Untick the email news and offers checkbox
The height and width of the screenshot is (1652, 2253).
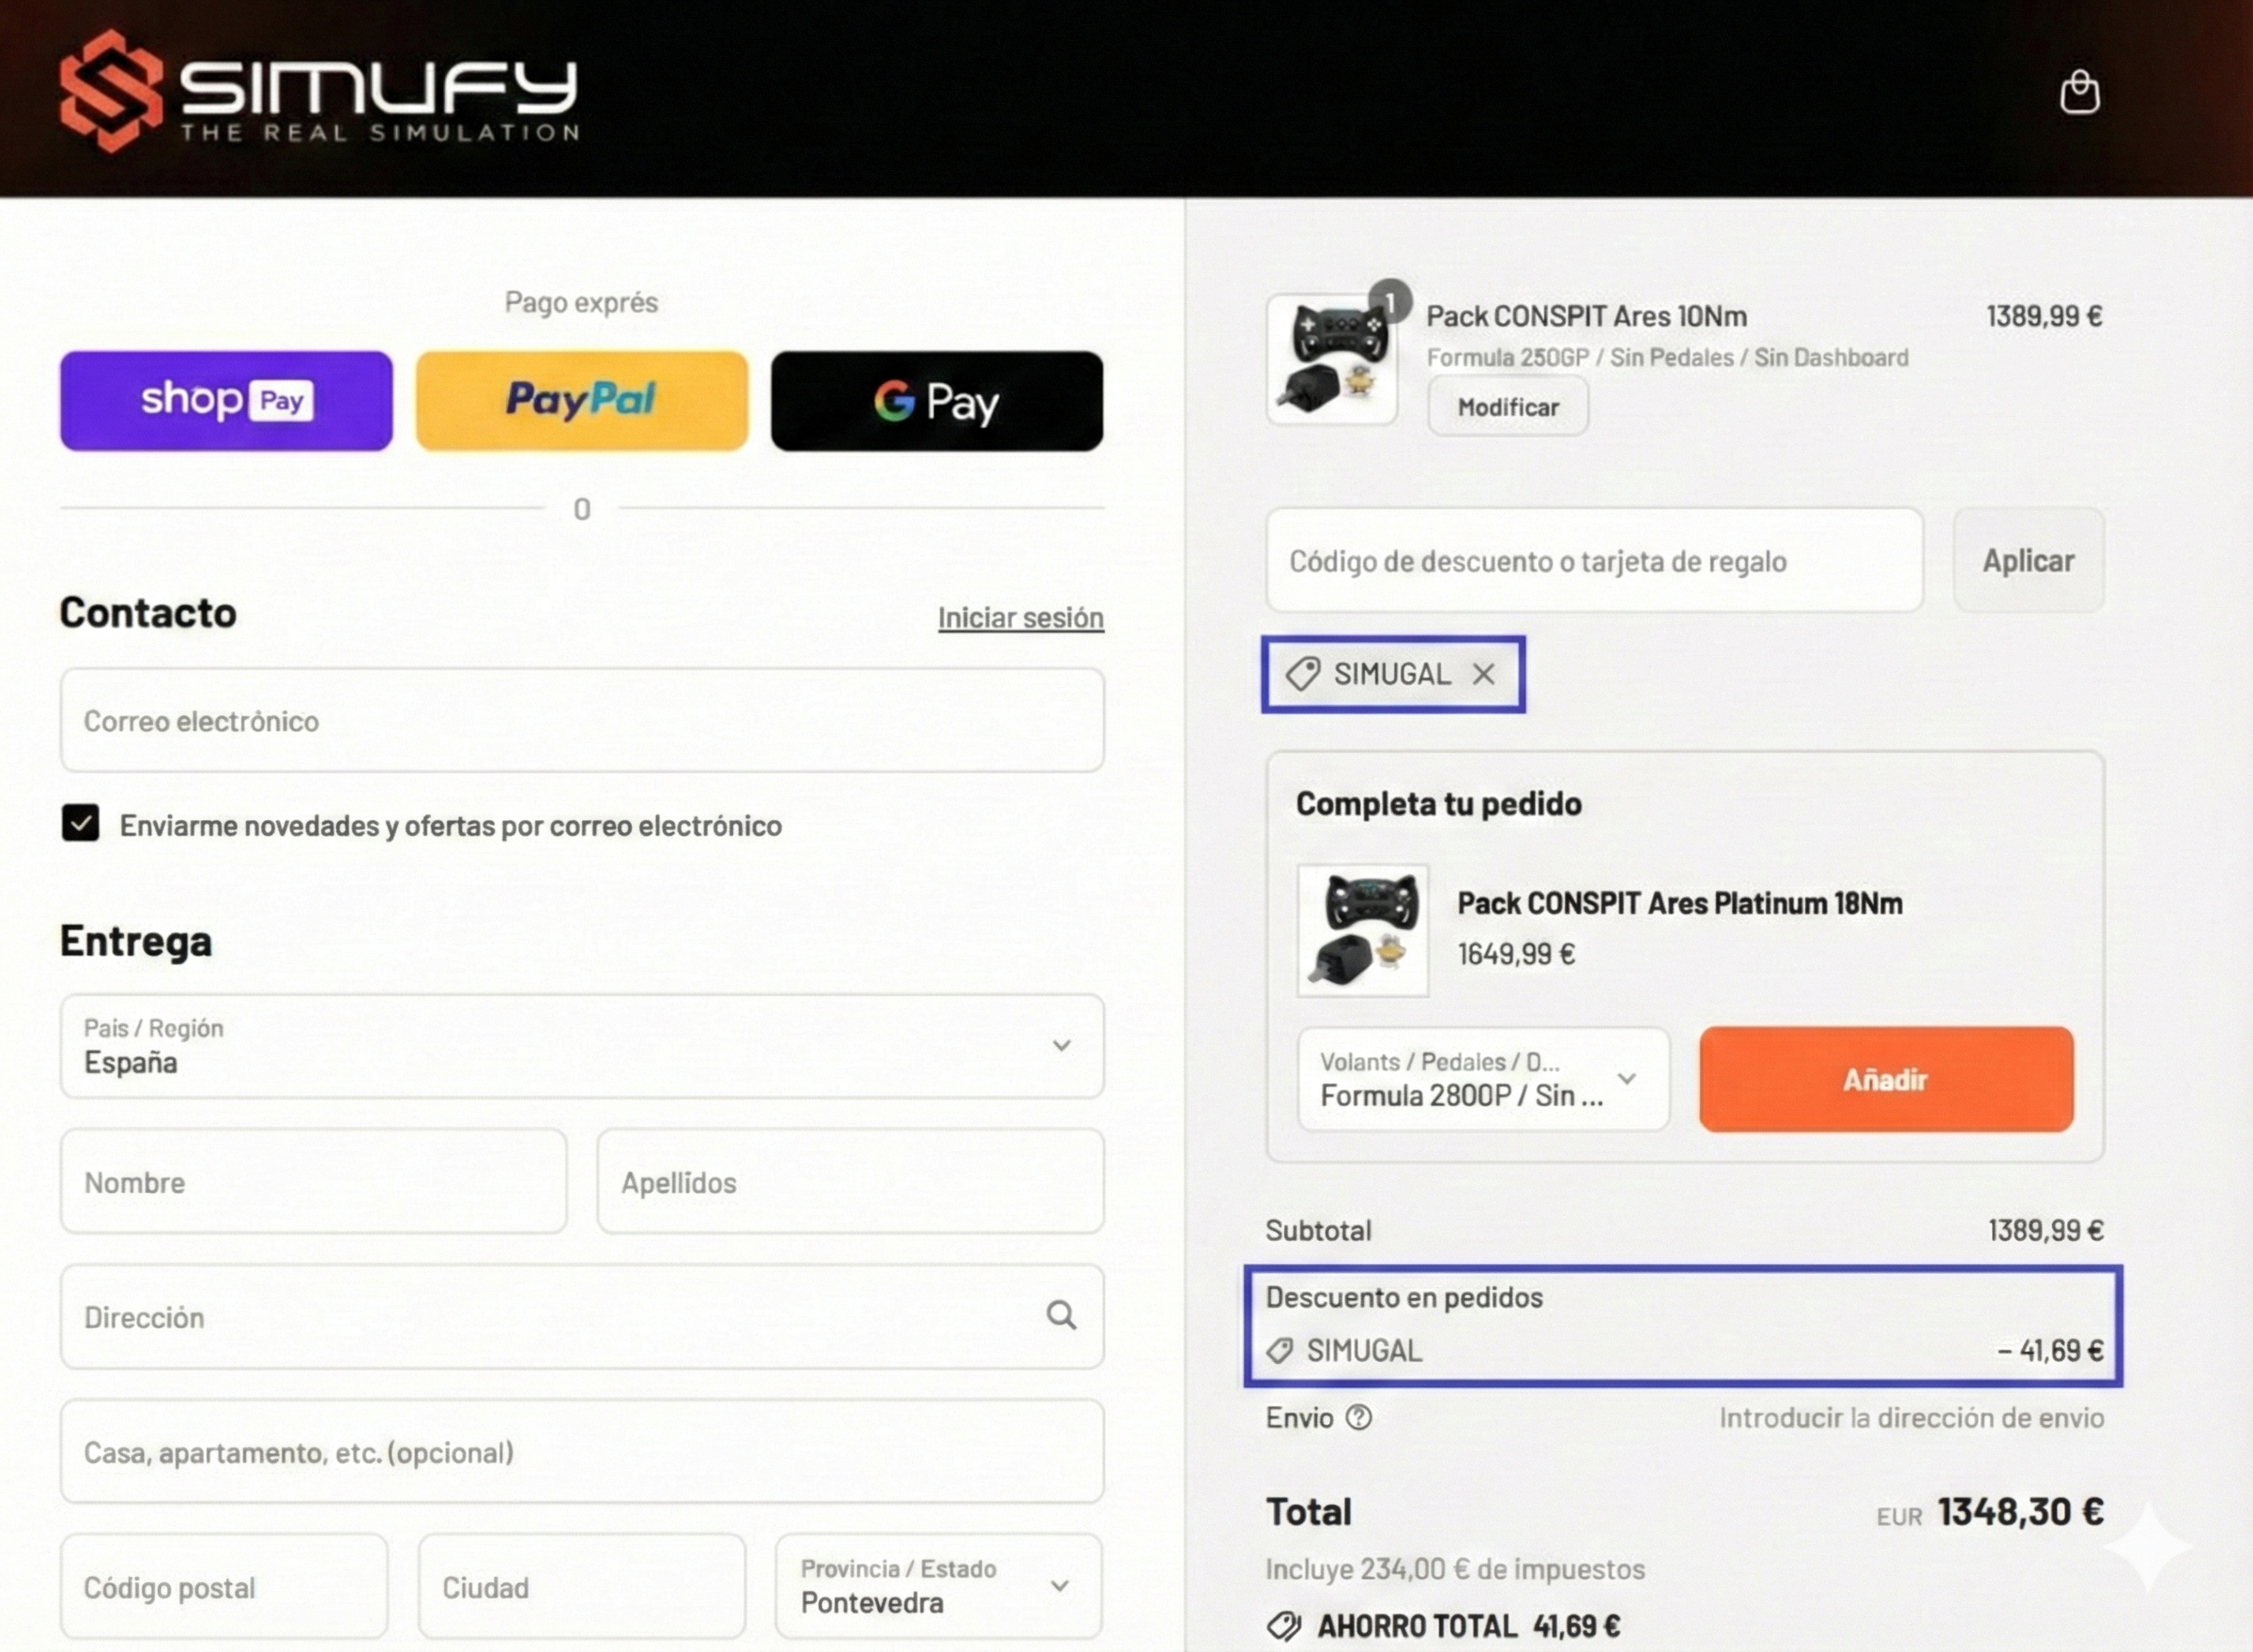point(81,823)
